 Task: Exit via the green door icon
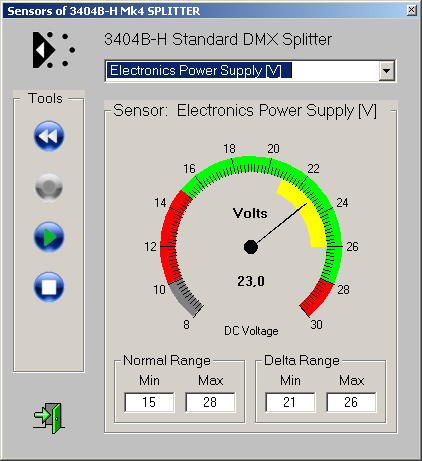pyautogui.click(x=49, y=418)
